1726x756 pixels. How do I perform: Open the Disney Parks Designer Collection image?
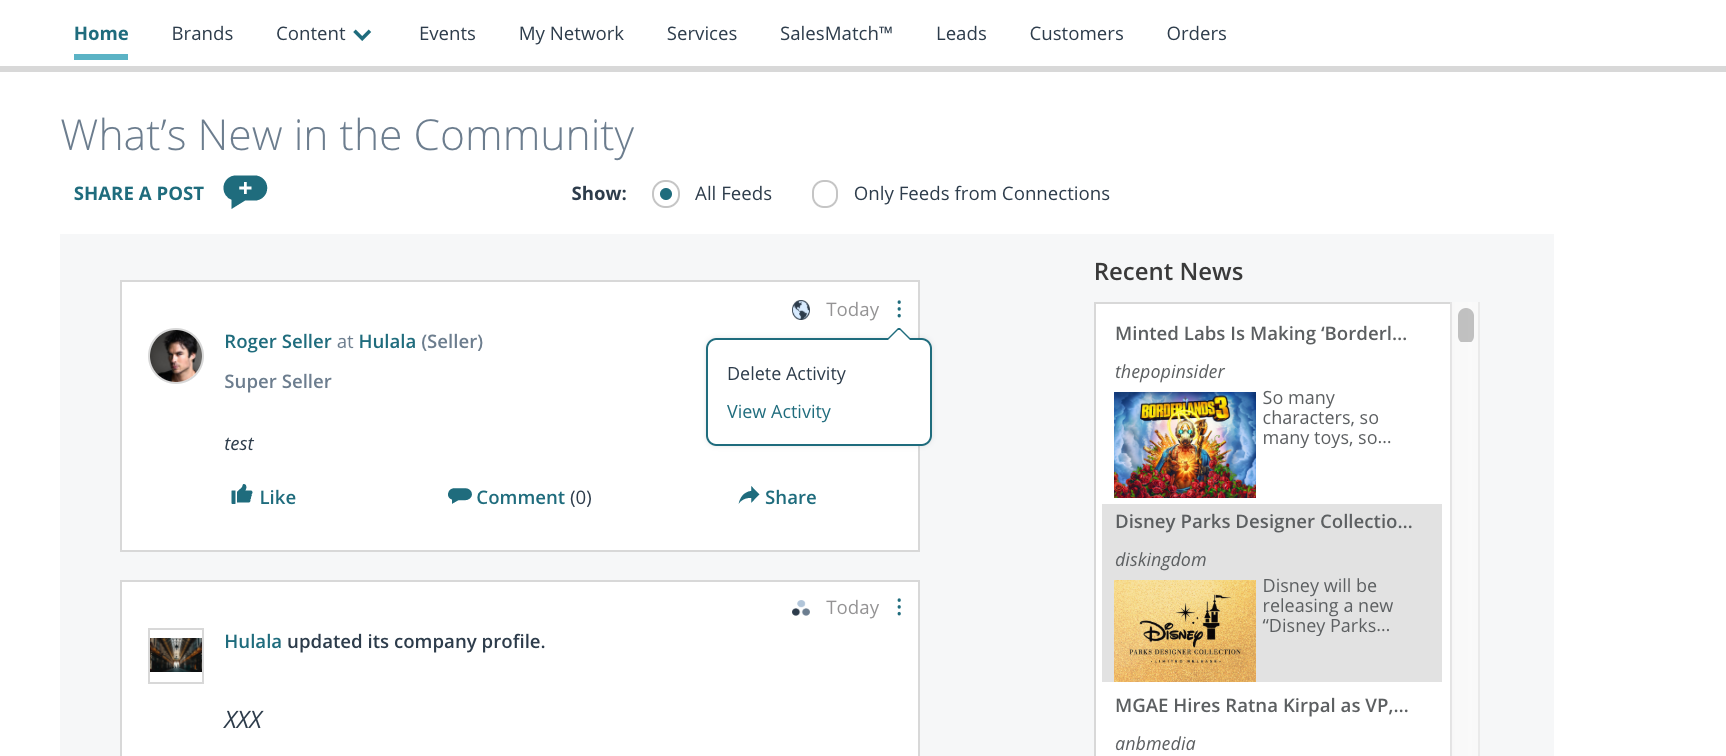(x=1185, y=630)
